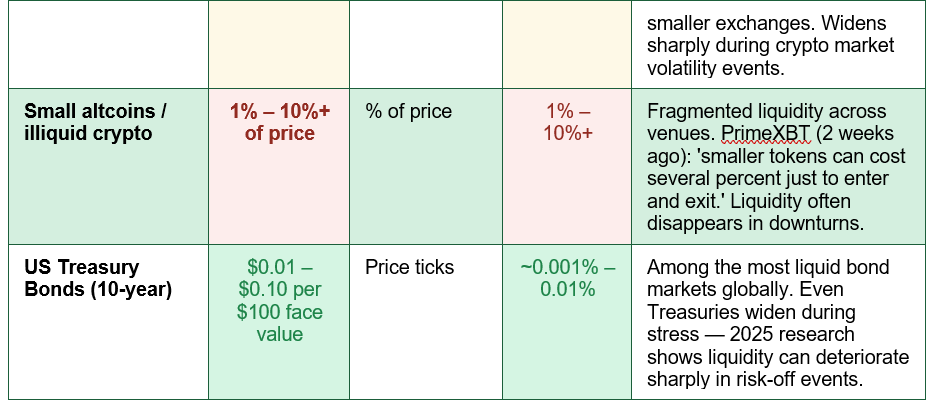
Task: Click the 'Fragmented liquidity across venues' text
Action: click(x=766, y=122)
